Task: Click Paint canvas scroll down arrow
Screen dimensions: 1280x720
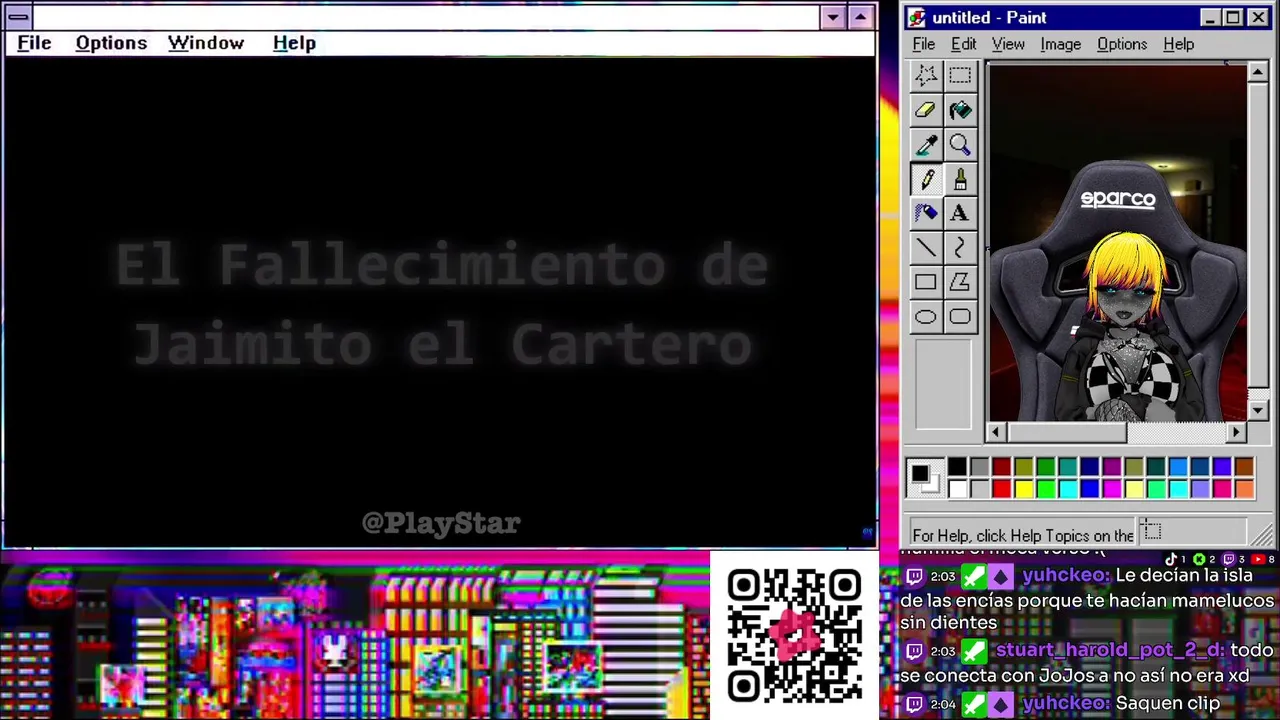Action: 1258,411
